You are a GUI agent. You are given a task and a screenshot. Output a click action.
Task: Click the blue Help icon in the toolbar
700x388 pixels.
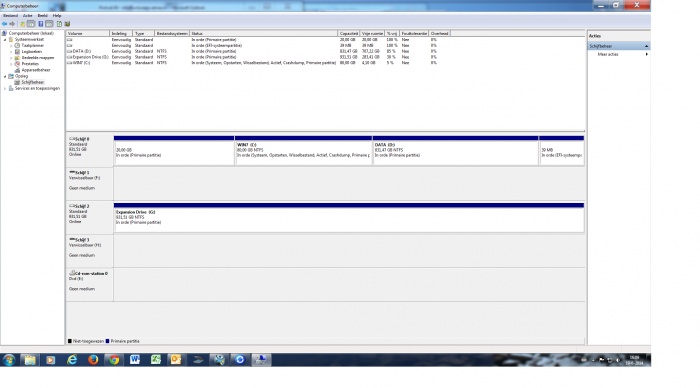coord(41,24)
